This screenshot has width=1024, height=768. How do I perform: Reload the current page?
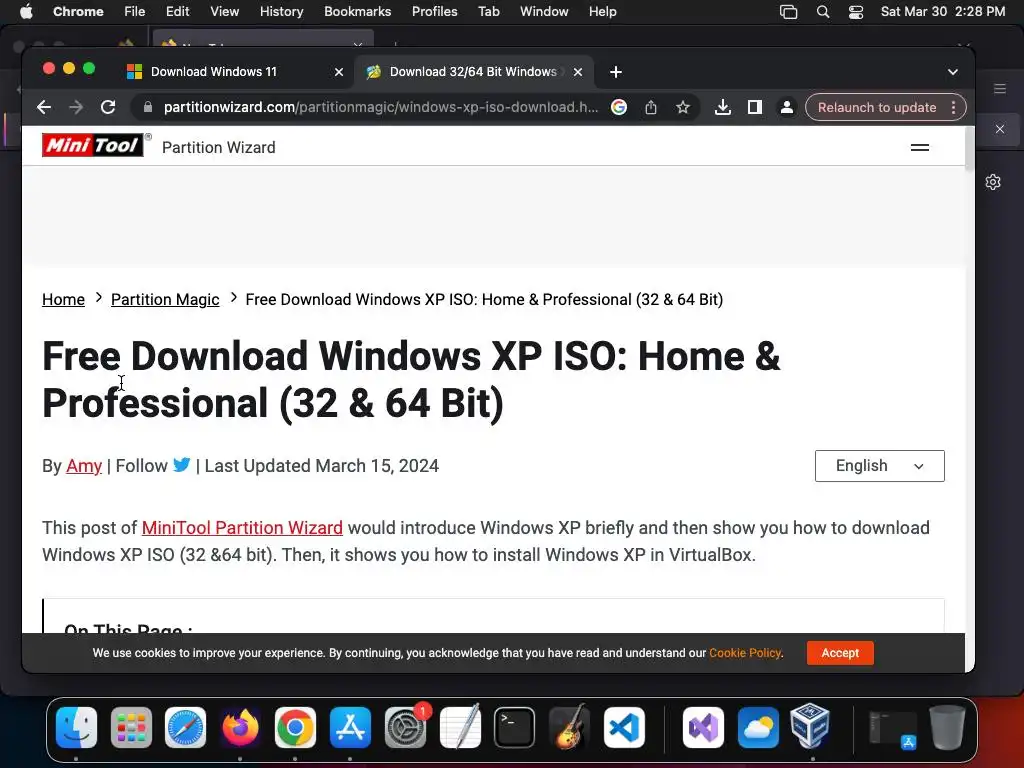point(108,107)
